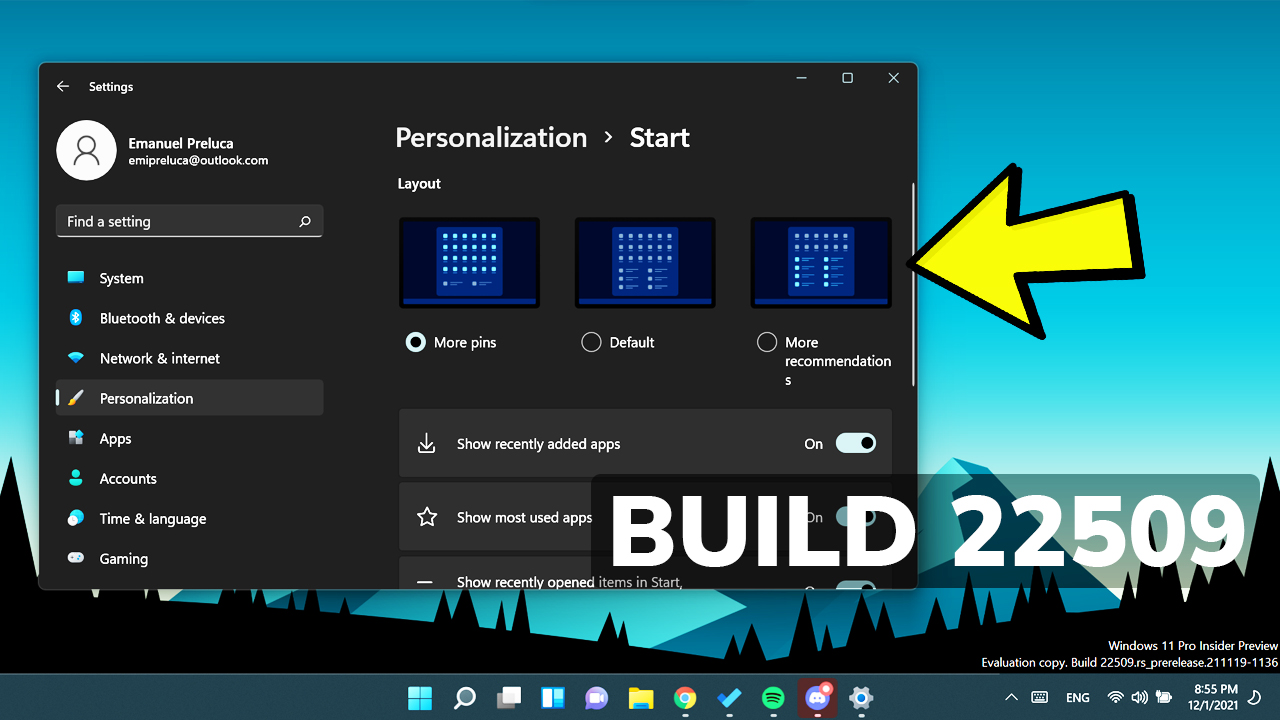Screen dimensions: 1280x720
Task: Launch Spotify from the taskbar
Action: tap(773, 697)
